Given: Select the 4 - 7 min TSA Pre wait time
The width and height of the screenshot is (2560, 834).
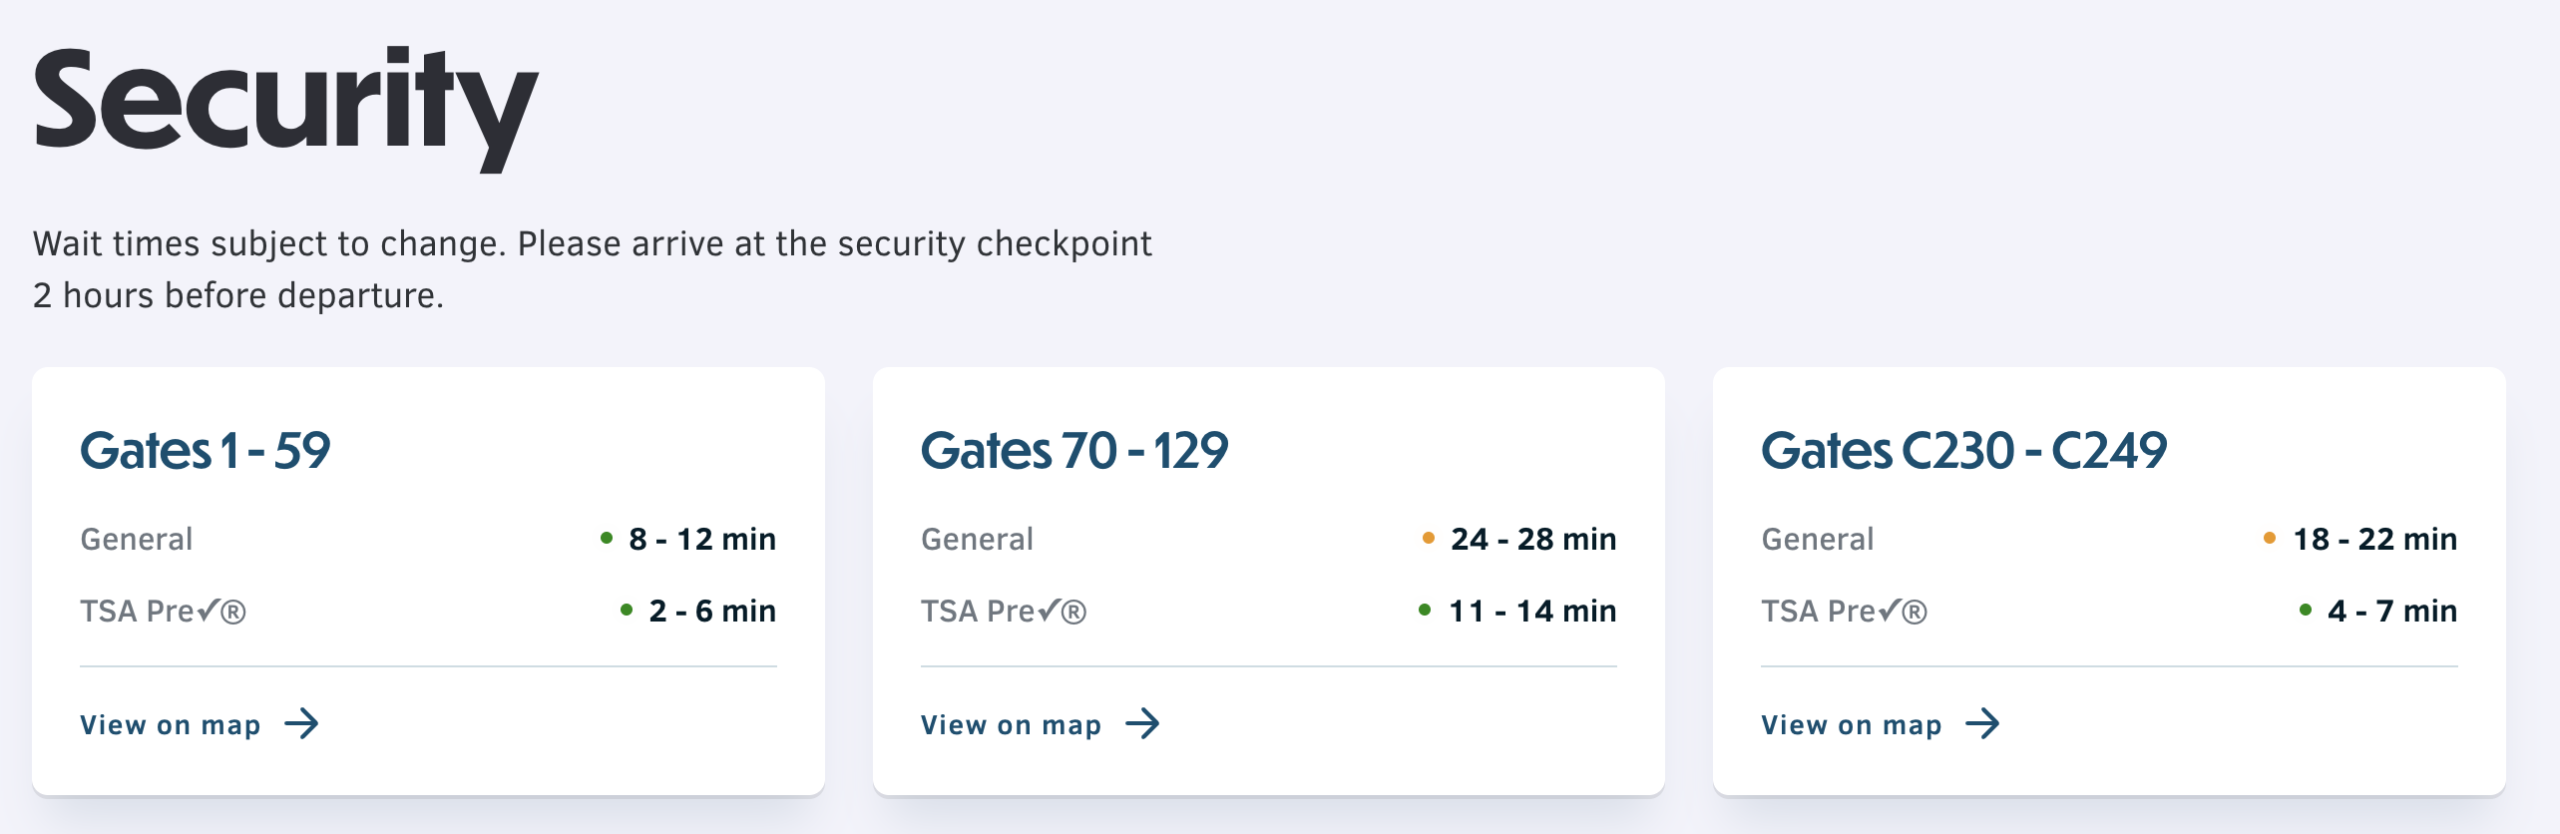Looking at the screenshot, I should coord(2391,611).
